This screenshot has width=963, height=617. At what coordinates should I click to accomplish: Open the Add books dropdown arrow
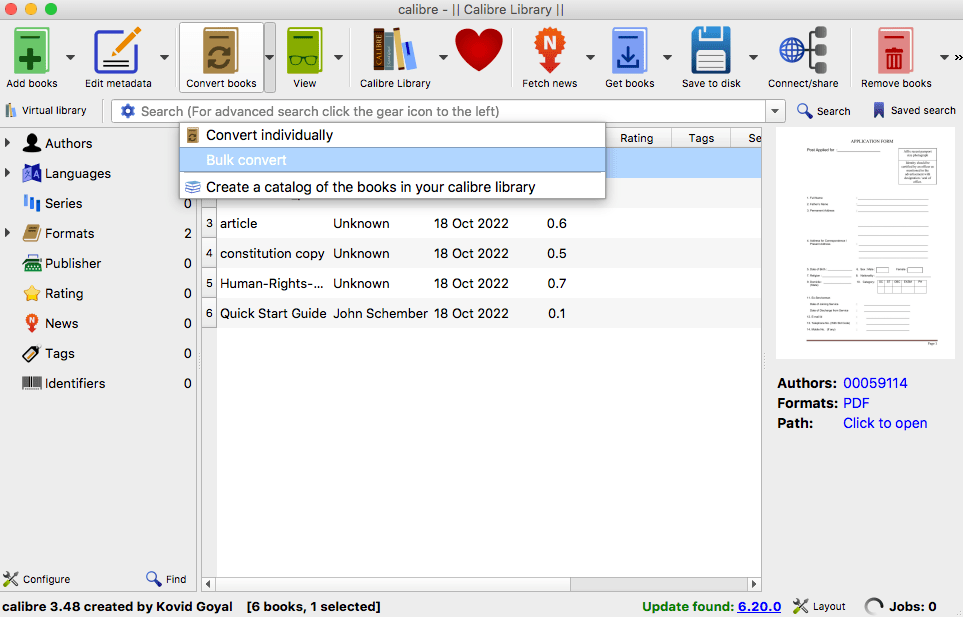click(x=70, y=57)
